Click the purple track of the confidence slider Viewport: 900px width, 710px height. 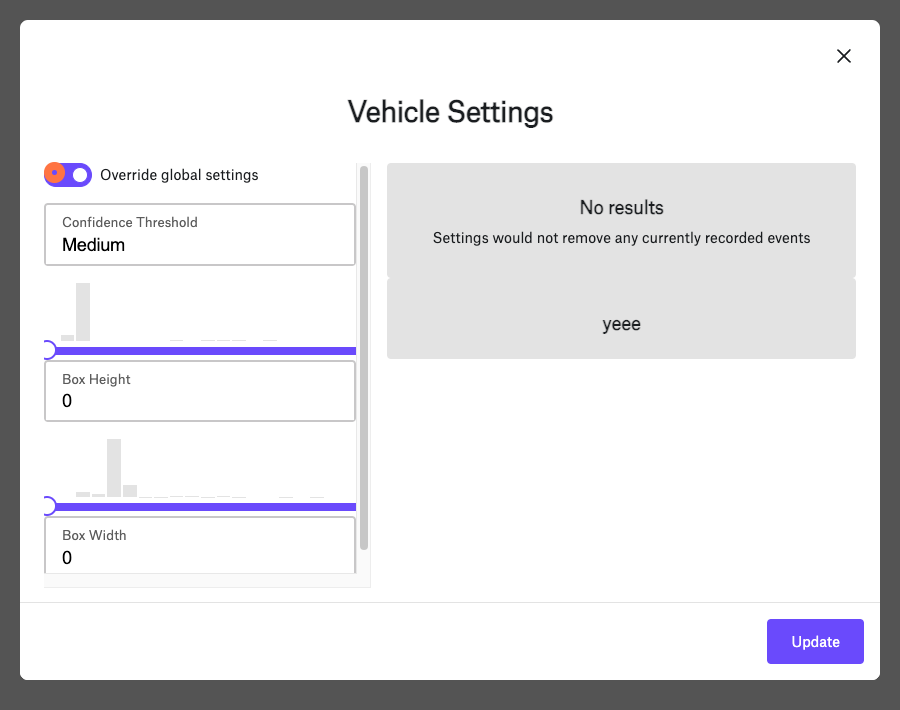click(205, 351)
